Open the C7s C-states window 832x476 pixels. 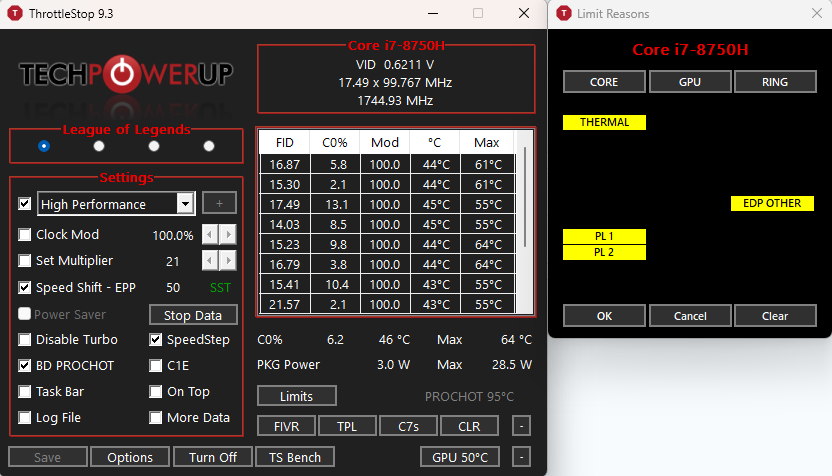[x=409, y=426]
